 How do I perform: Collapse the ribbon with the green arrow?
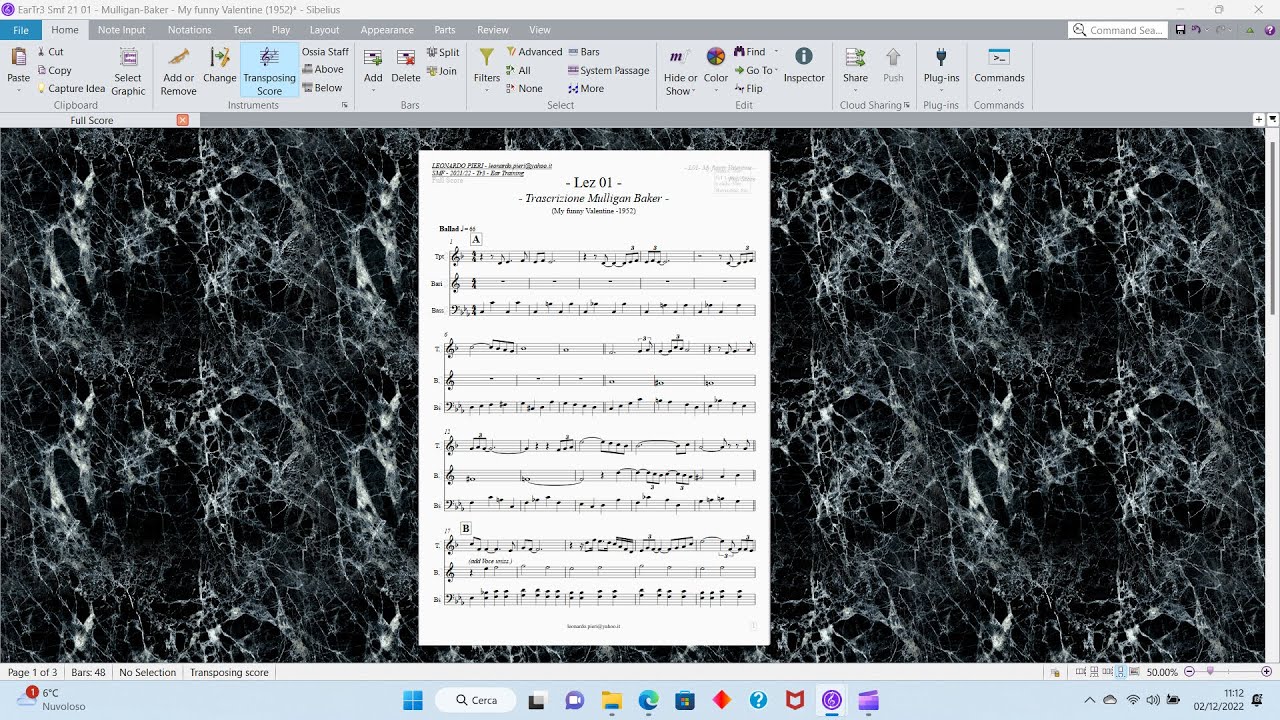(x=1250, y=30)
